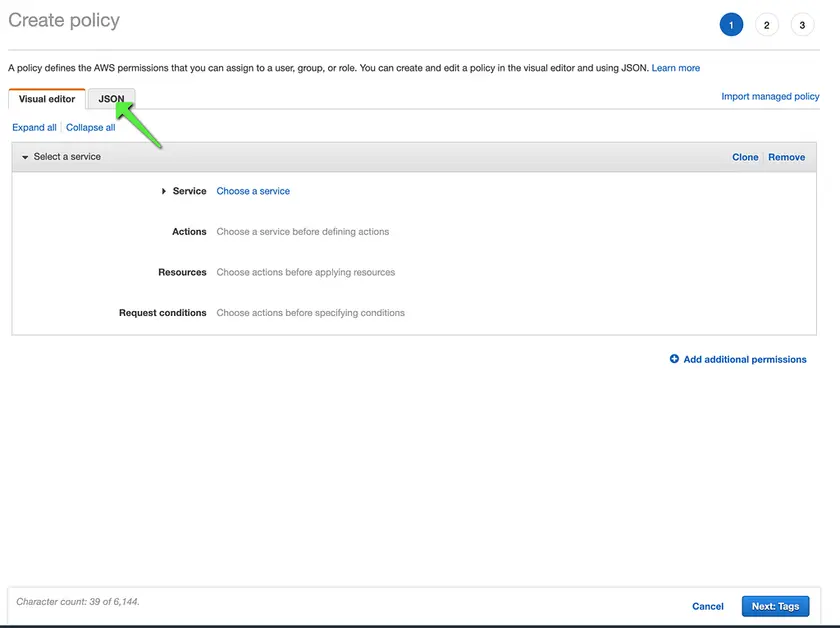Screen dimensions: 840x628
Task: Click 'Choose a service before defining actions' text
Action: [303, 231]
